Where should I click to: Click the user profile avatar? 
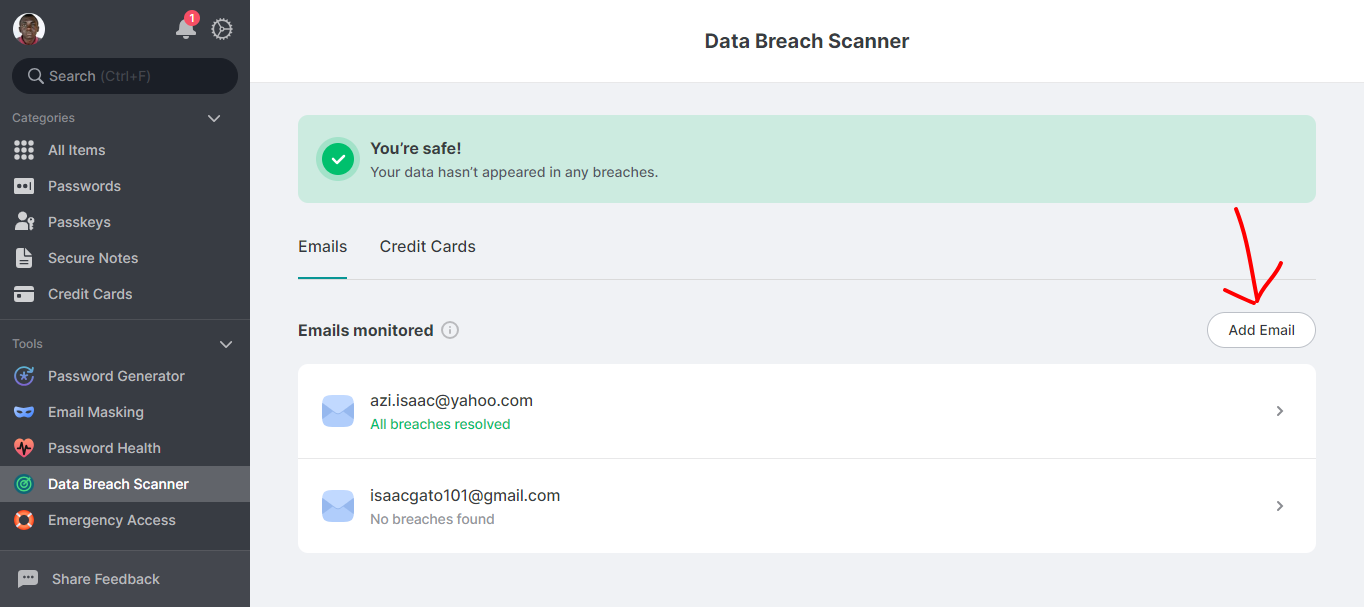click(29, 29)
